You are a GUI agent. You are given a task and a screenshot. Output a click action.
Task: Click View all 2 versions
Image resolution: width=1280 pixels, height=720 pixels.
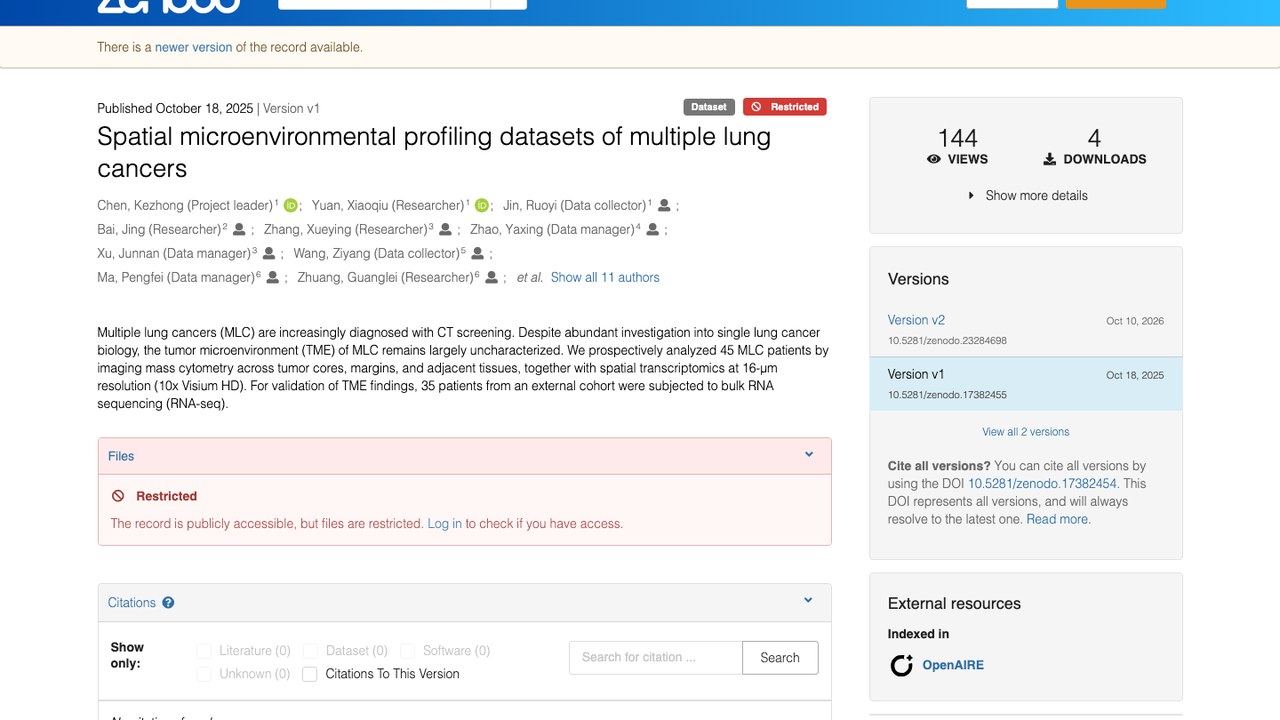pyautogui.click(x=1026, y=432)
